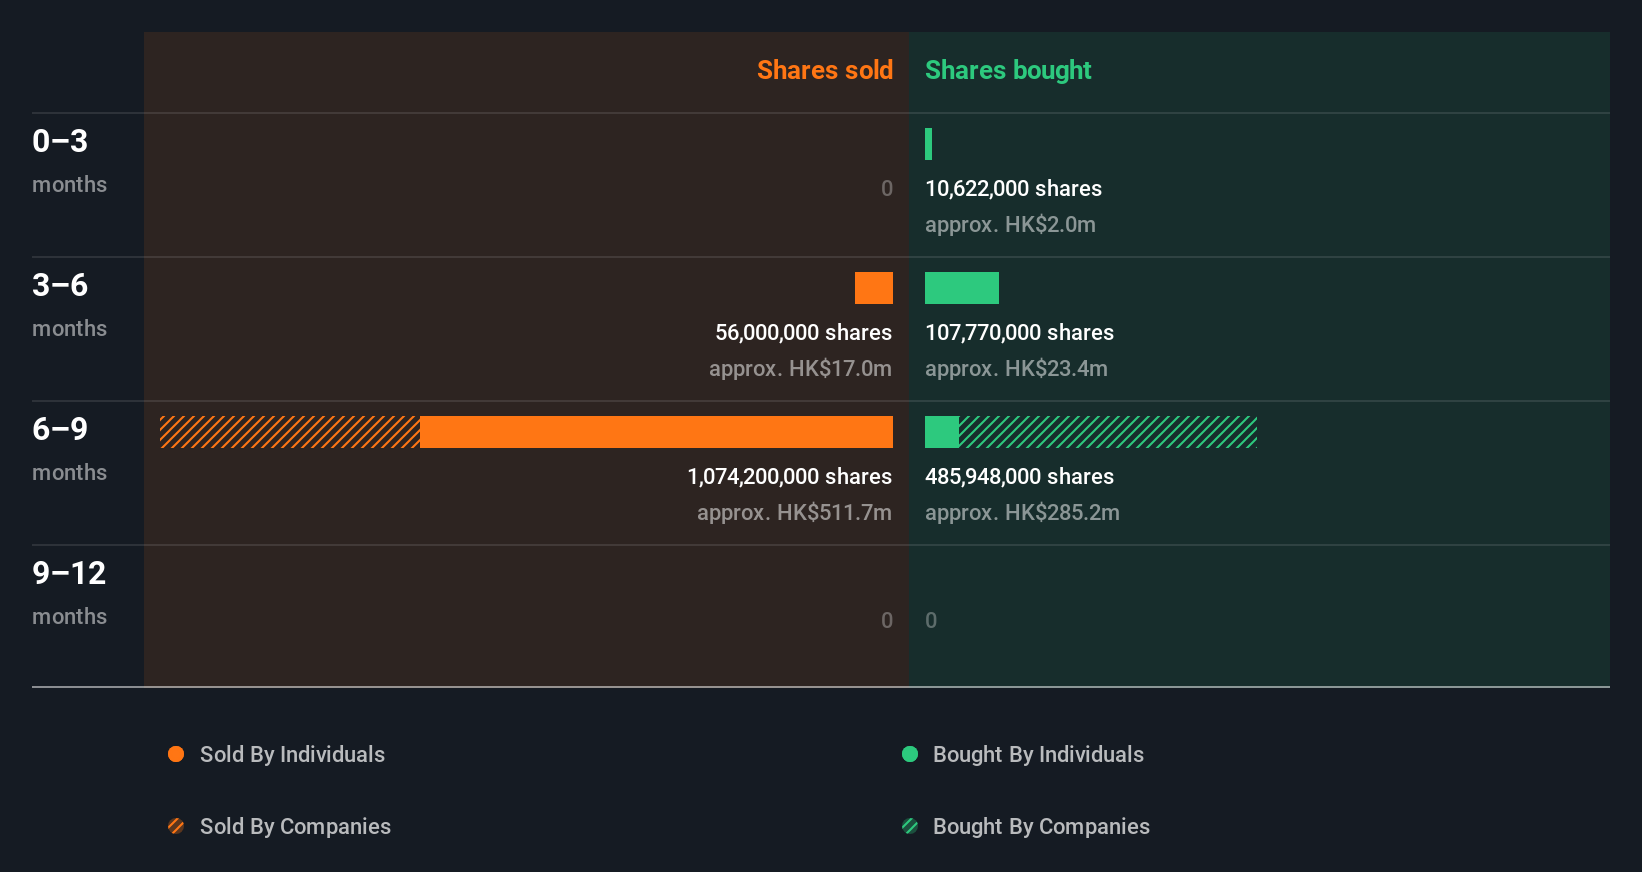Screen dimensions: 1642x872
Task: Click the approx. HK$511.7m value
Action: [x=794, y=512]
